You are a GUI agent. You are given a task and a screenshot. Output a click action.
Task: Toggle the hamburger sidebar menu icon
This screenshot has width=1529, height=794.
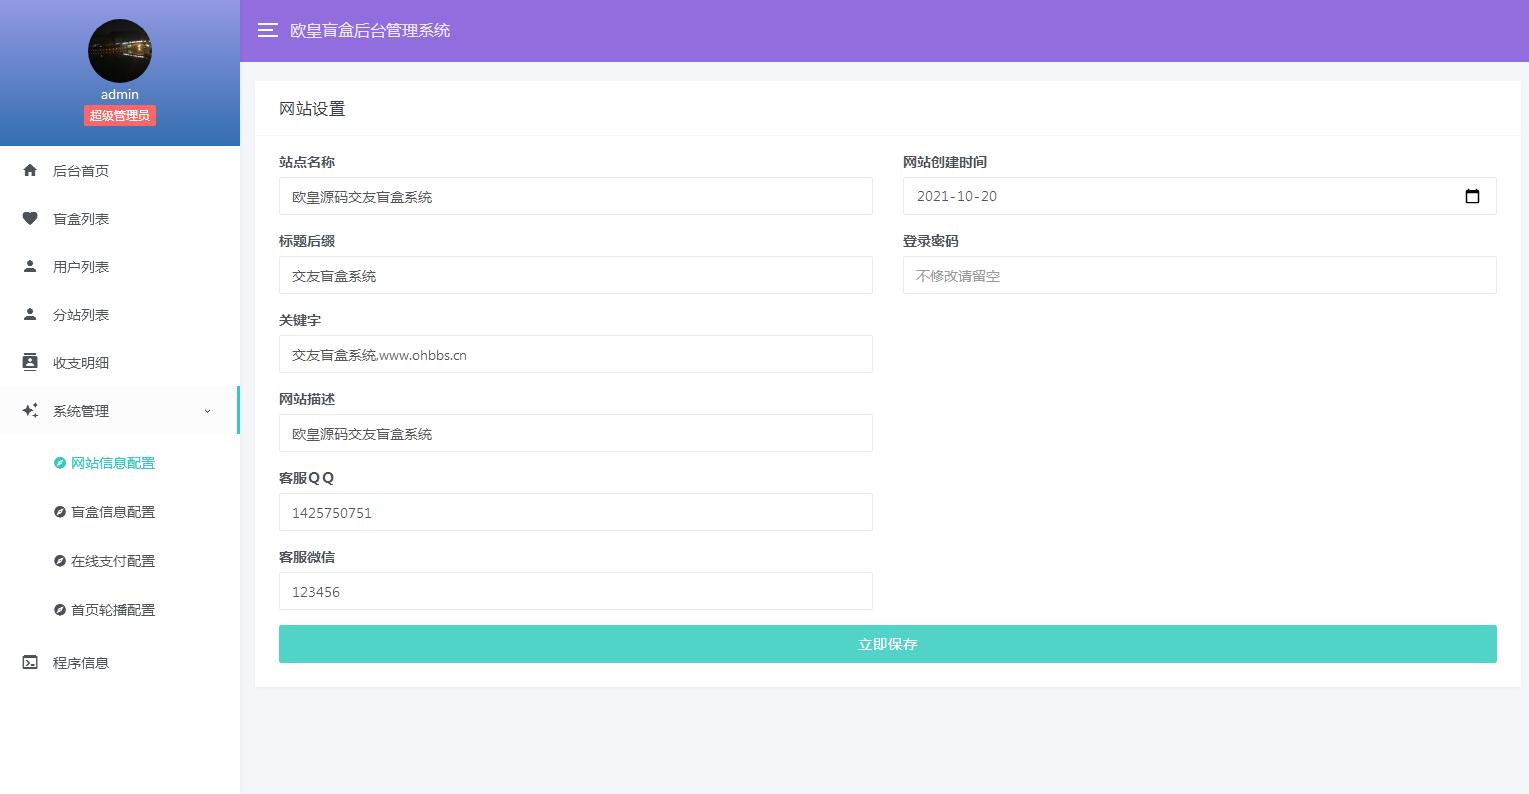tap(267, 30)
